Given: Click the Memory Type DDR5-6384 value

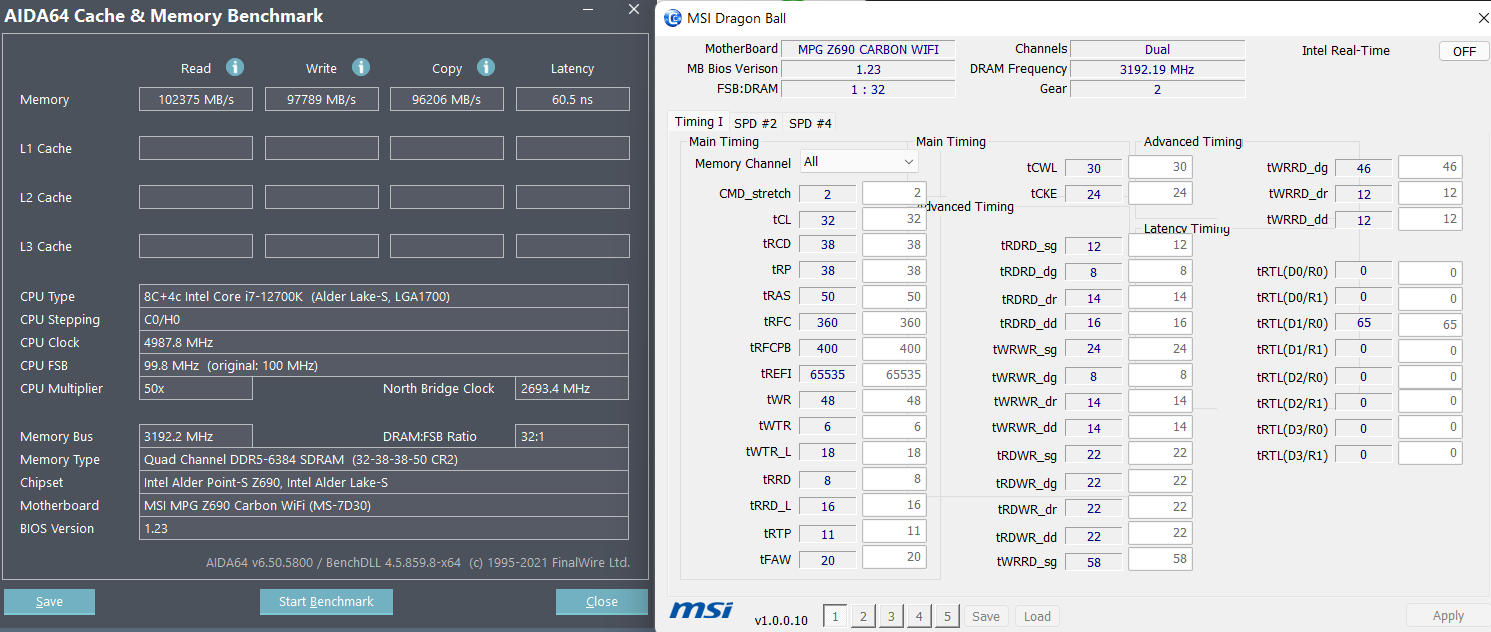Looking at the screenshot, I should pyautogui.click(x=384, y=459).
